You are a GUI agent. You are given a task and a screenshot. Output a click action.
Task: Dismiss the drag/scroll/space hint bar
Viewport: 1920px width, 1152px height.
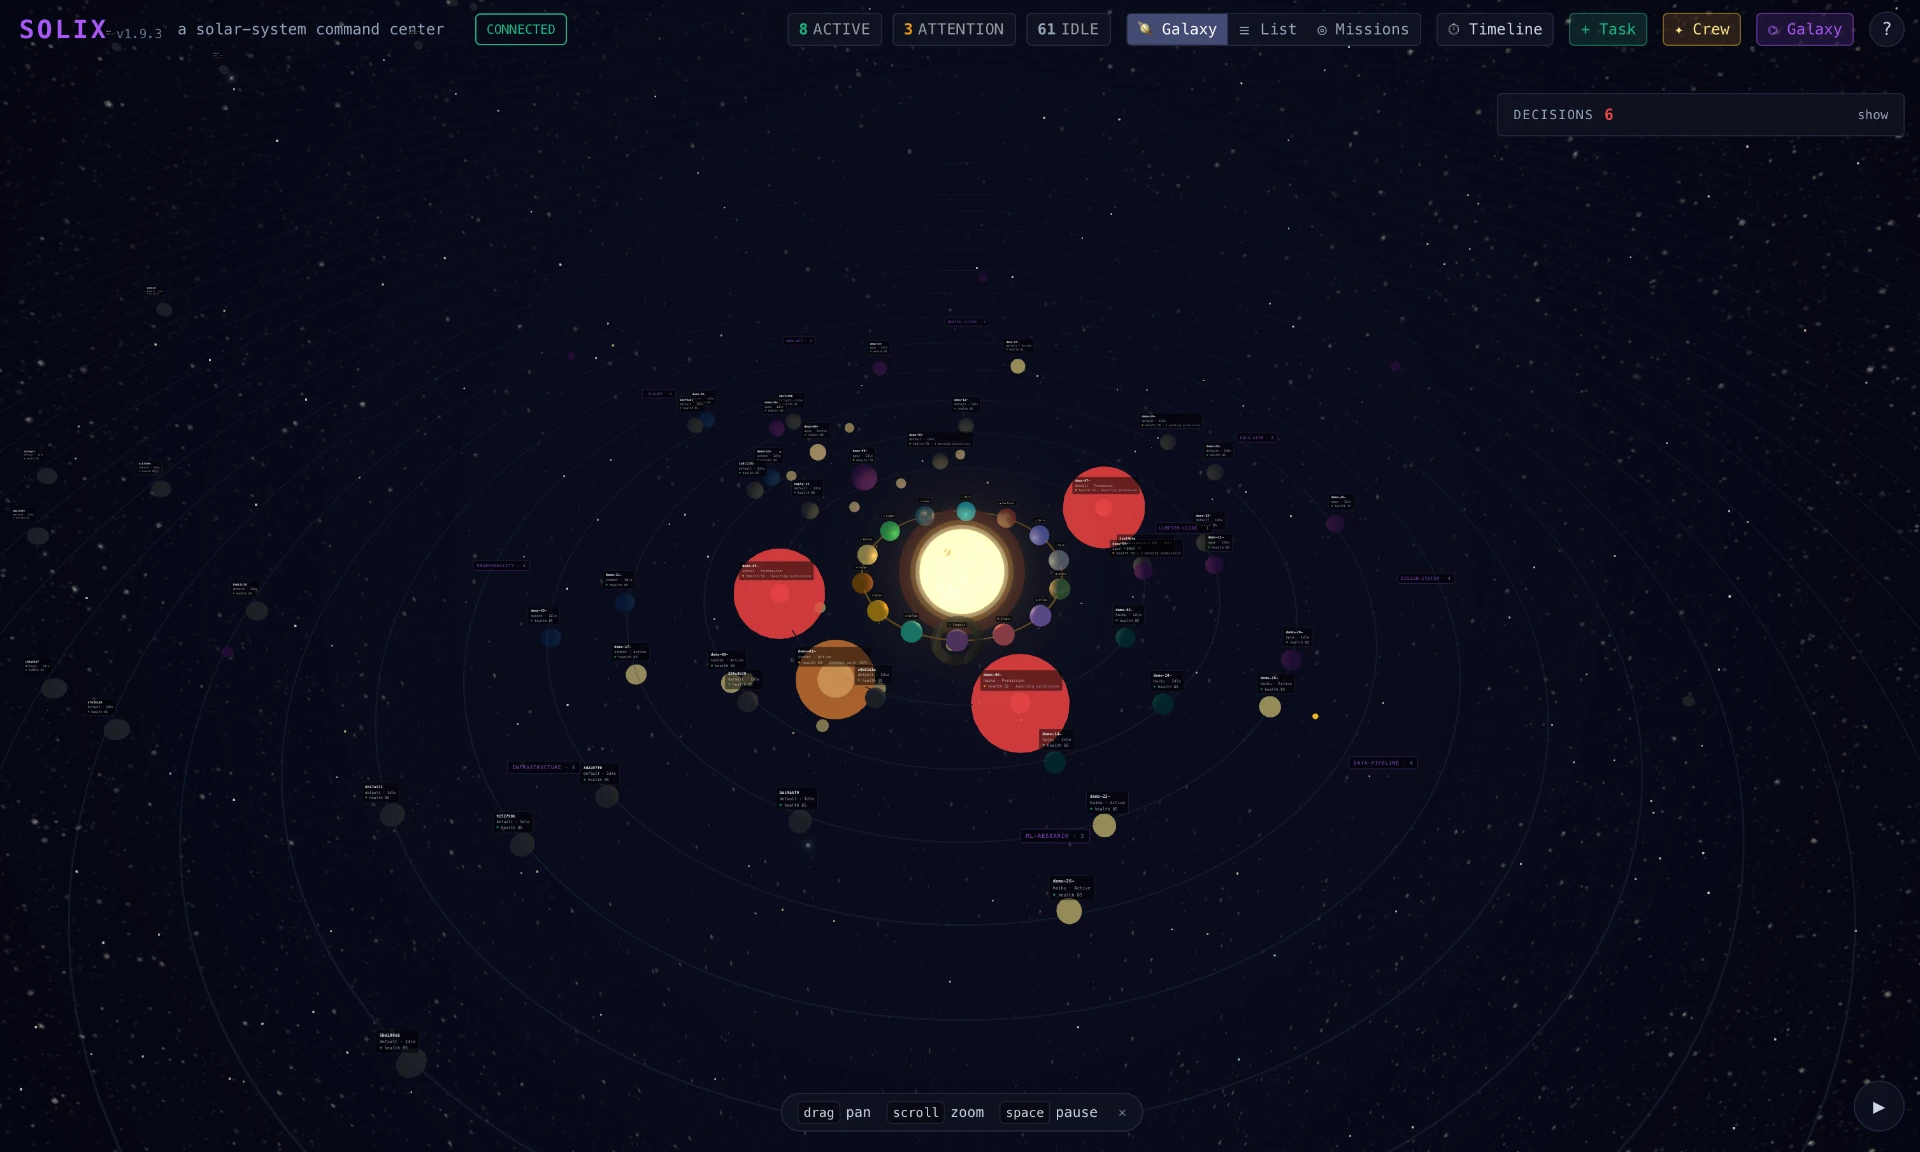(x=1122, y=1113)
